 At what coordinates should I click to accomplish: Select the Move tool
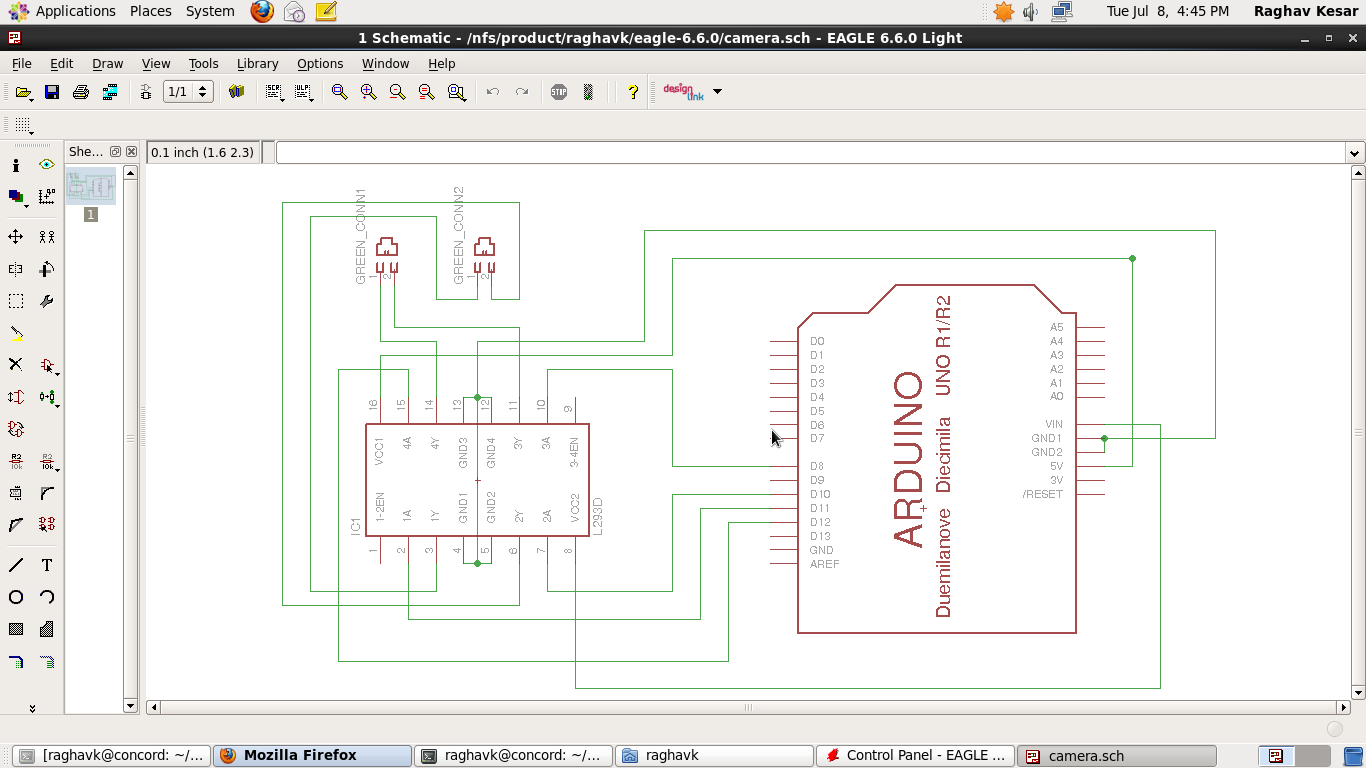pos(16,237)
